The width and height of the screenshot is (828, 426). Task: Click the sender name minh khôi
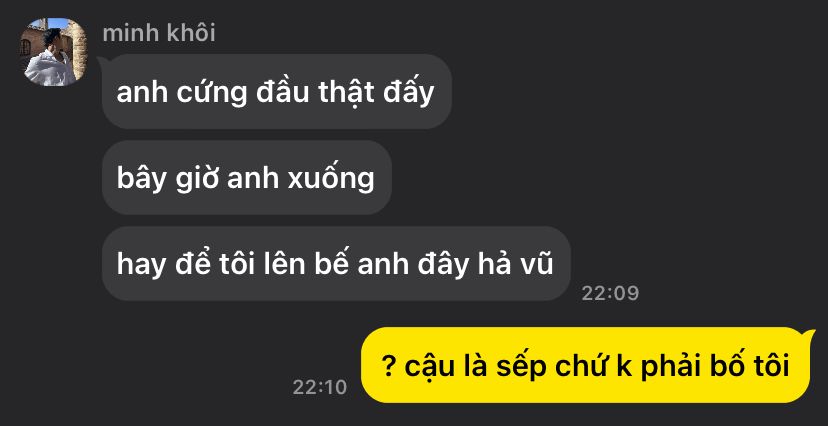[x=159, y=34]
